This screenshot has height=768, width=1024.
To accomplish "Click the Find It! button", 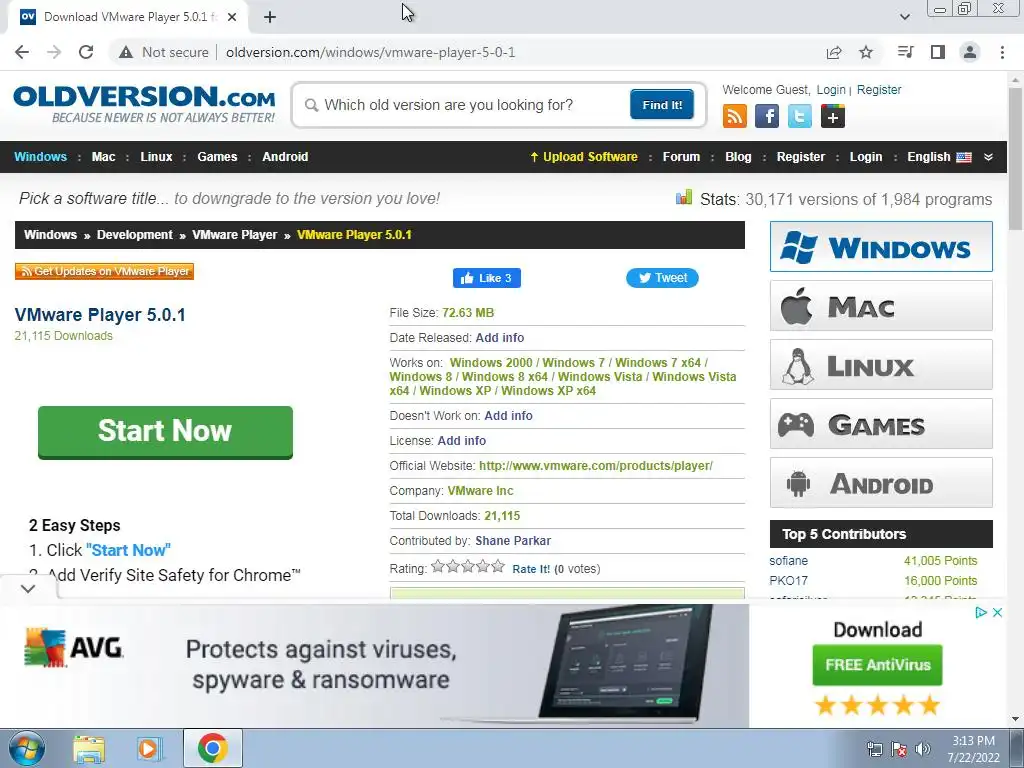I will [662, 104].
